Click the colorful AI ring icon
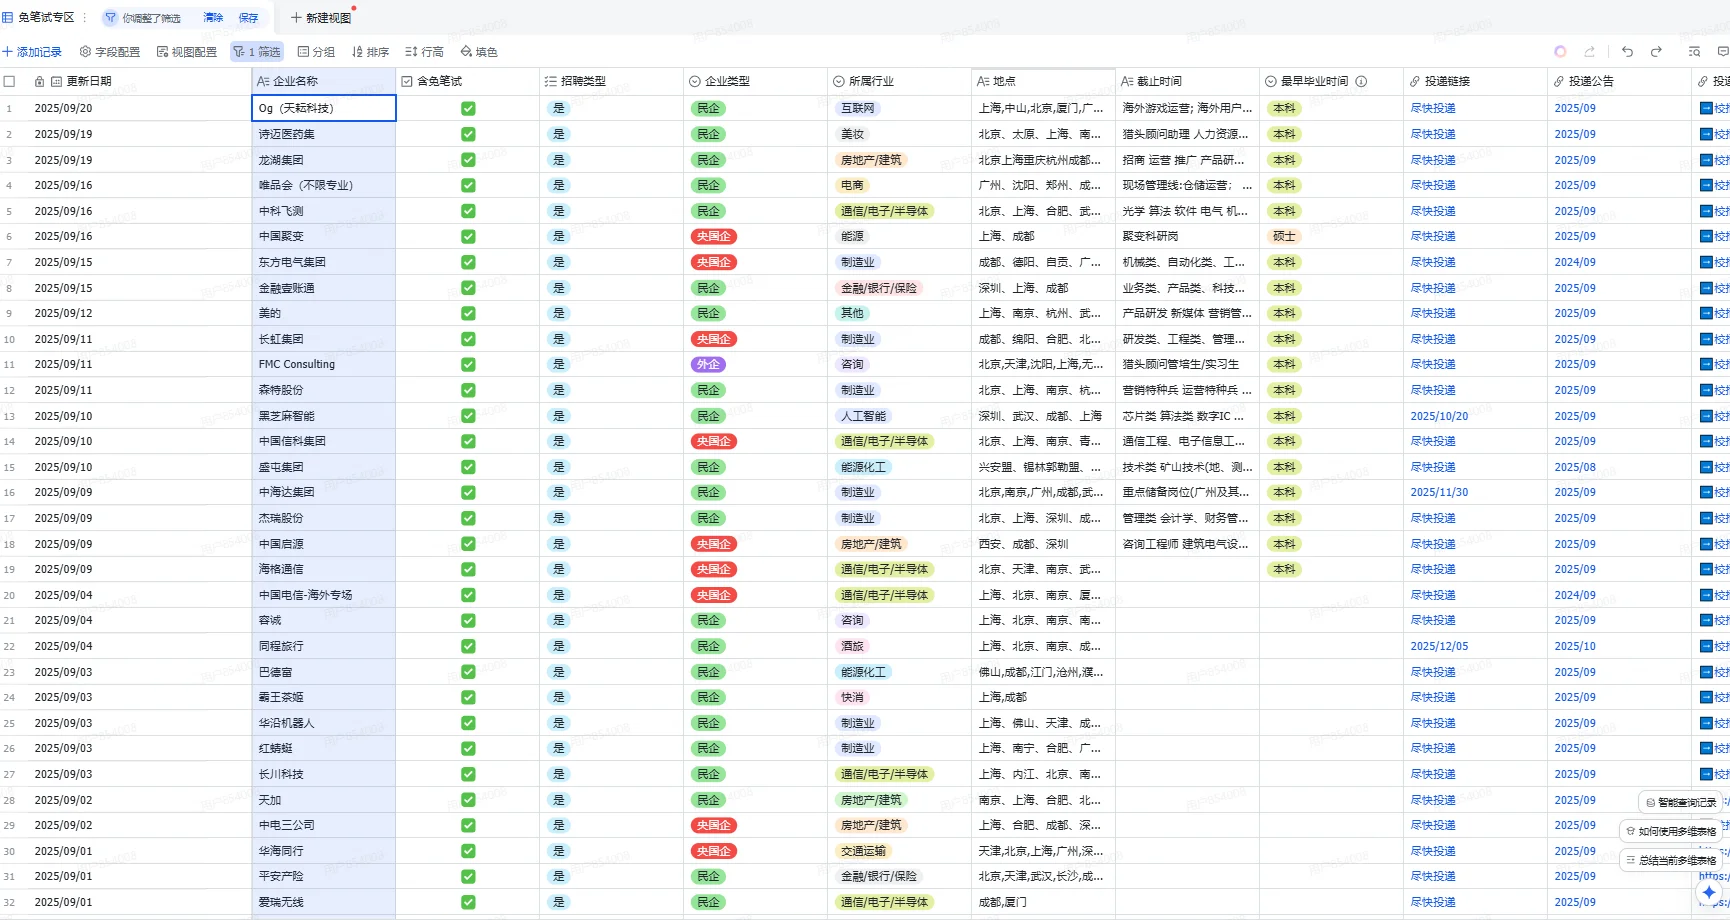The height and width of the screenshot is (920, 1730). [1560, 52]
